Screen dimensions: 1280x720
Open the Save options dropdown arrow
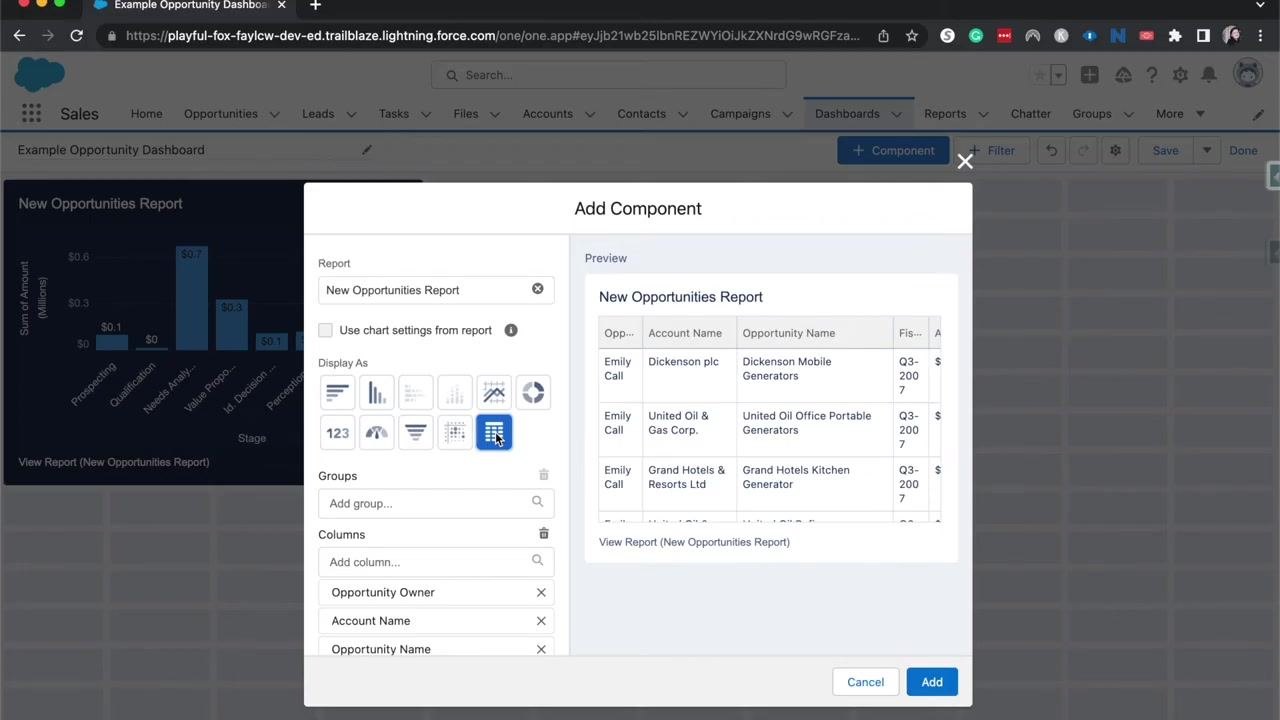point(1207,150)
